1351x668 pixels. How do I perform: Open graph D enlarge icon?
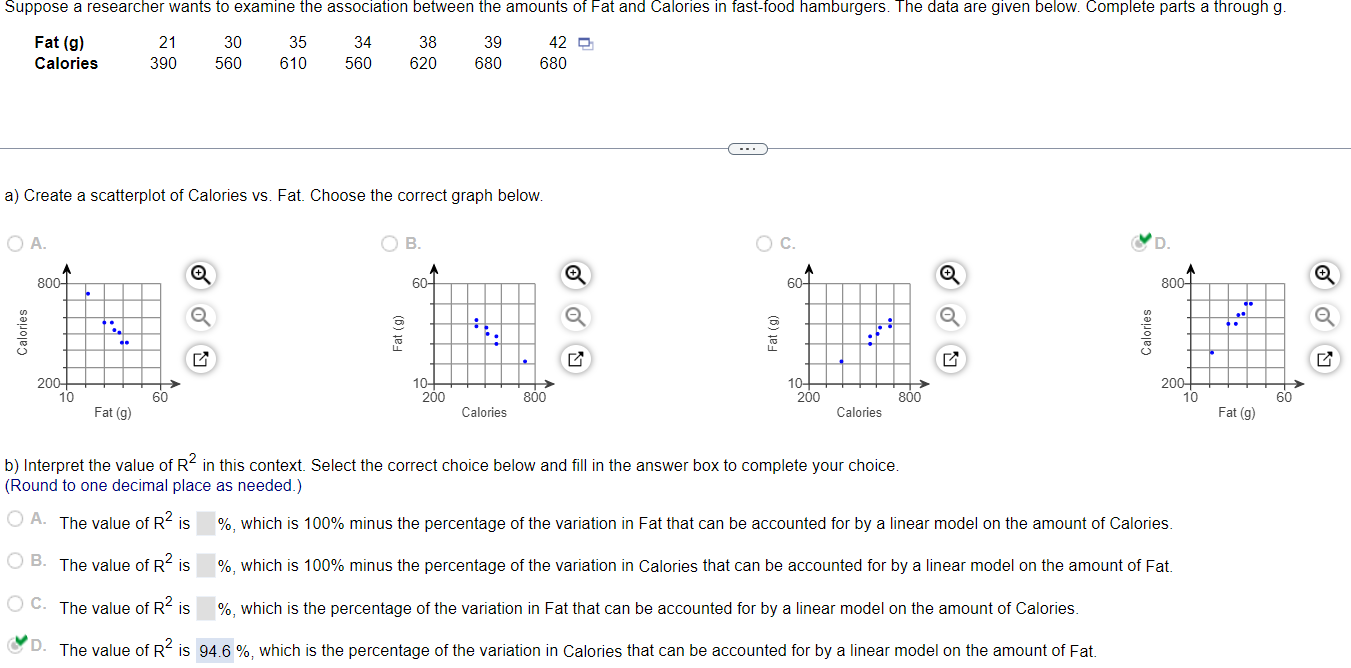point(1324,359)
